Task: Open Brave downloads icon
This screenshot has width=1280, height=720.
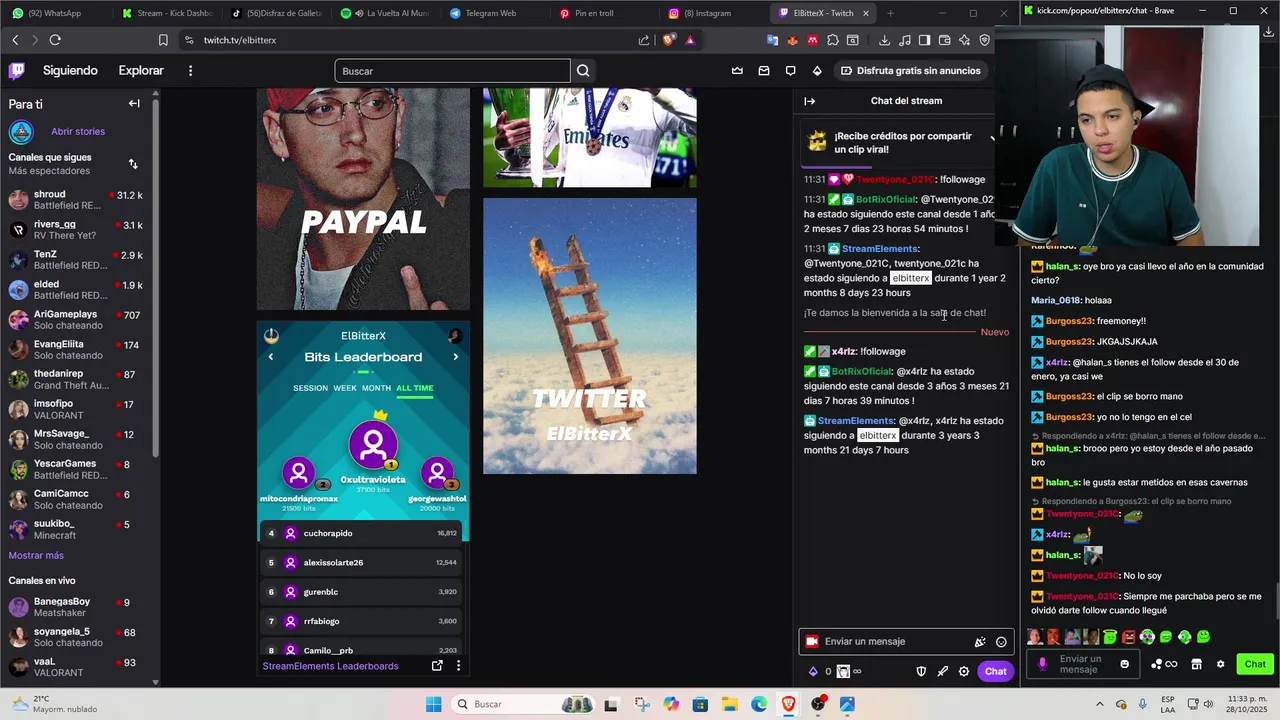Action: (884, 40)
